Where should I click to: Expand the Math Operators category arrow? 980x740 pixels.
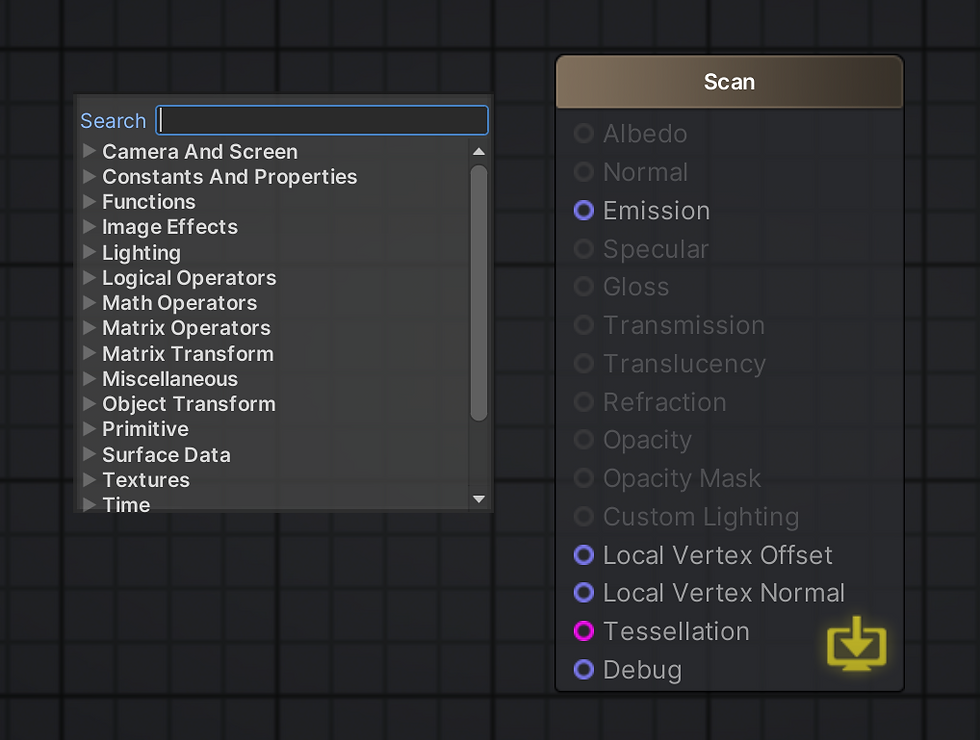coord(89,302)
